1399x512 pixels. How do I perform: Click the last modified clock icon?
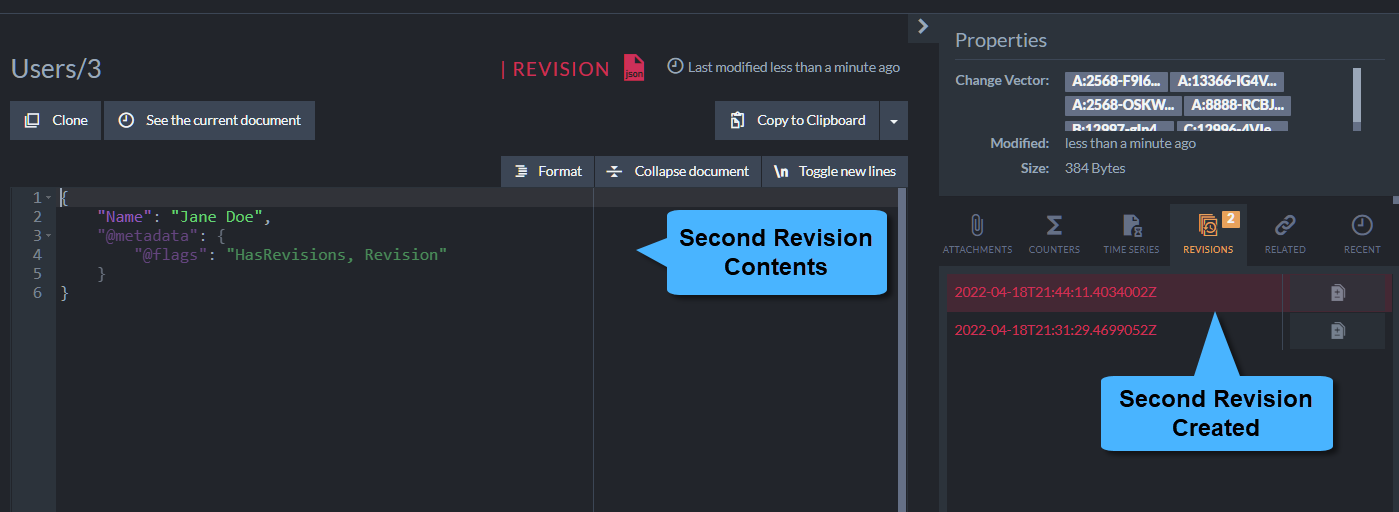(675, 66)
